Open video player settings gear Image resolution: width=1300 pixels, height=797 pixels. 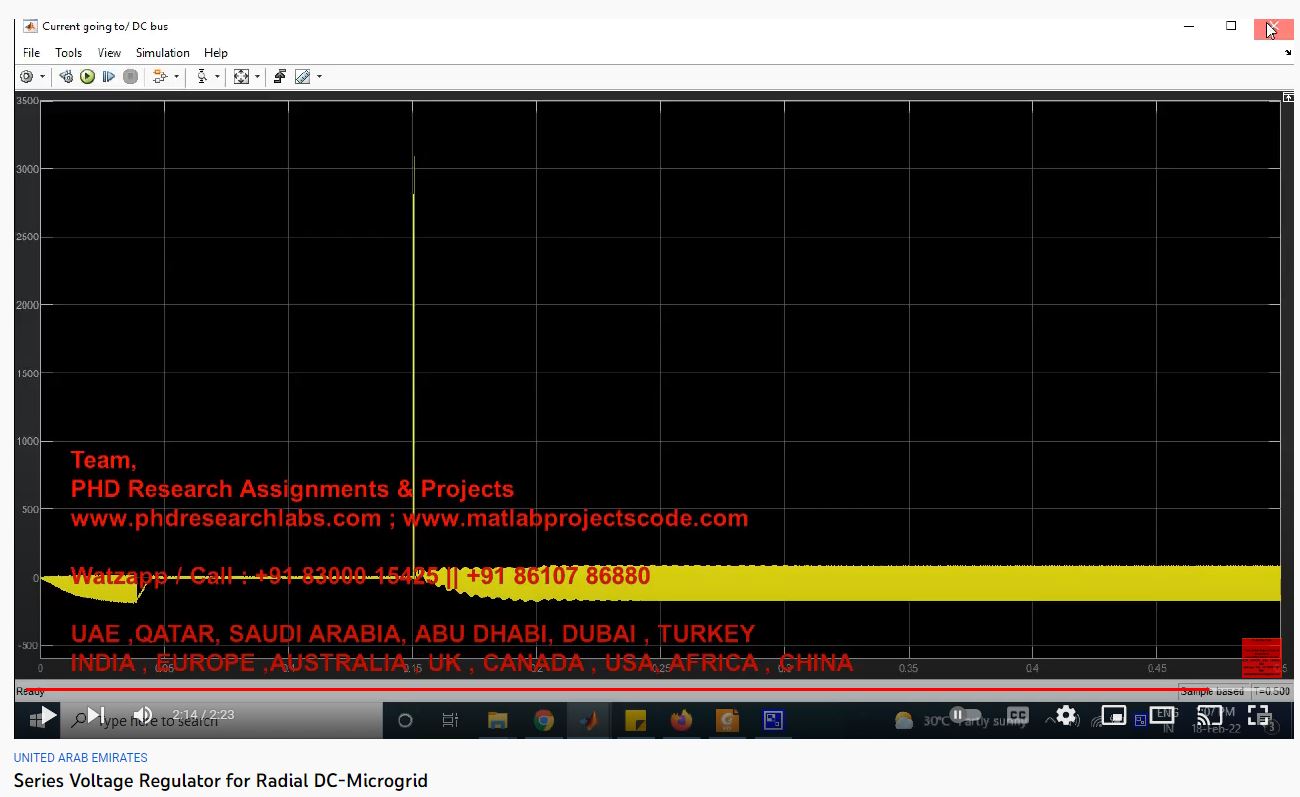[x=1066, y=715]
